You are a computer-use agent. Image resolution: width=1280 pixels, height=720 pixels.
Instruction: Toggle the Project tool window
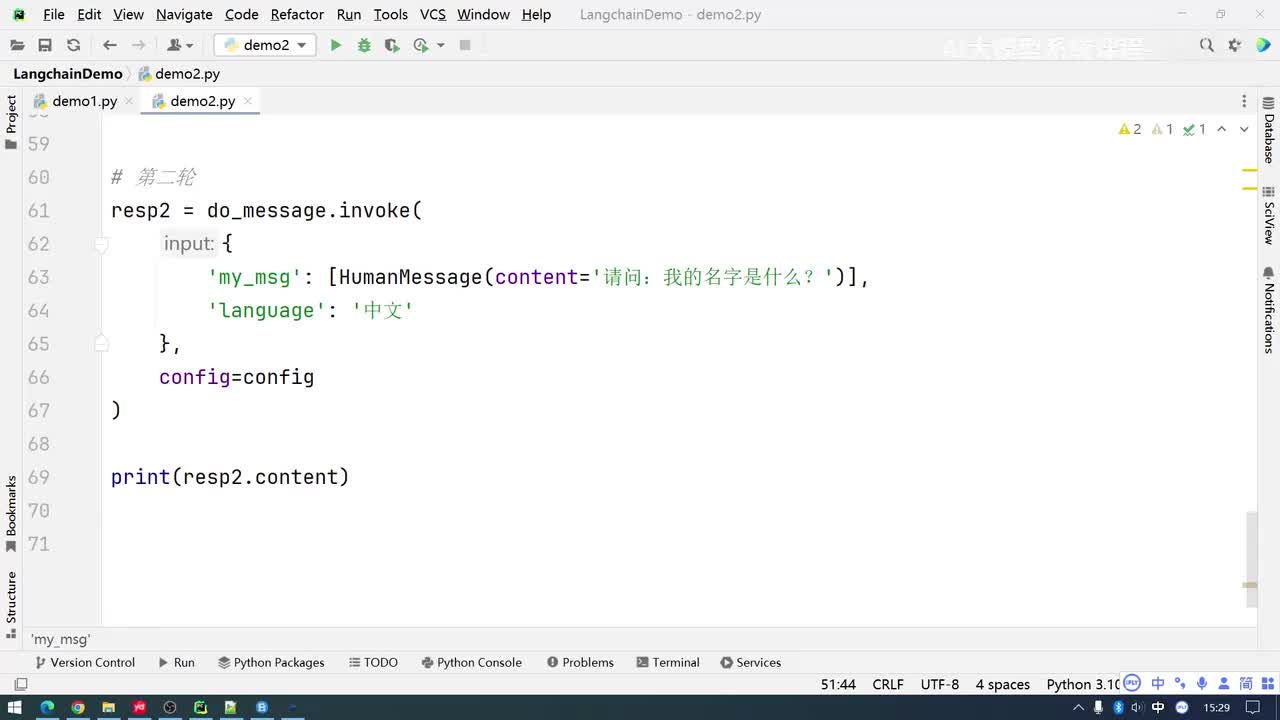[11, 122]
